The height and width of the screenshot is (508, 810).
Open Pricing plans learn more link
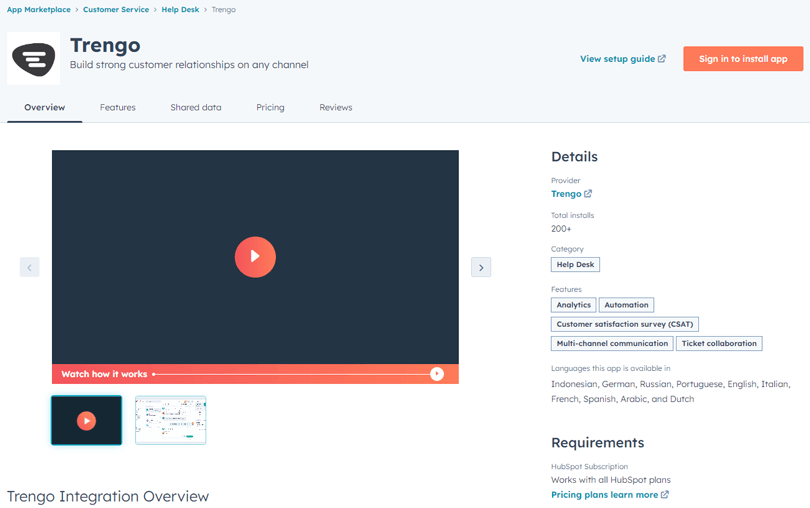click(x=604, y=495)
